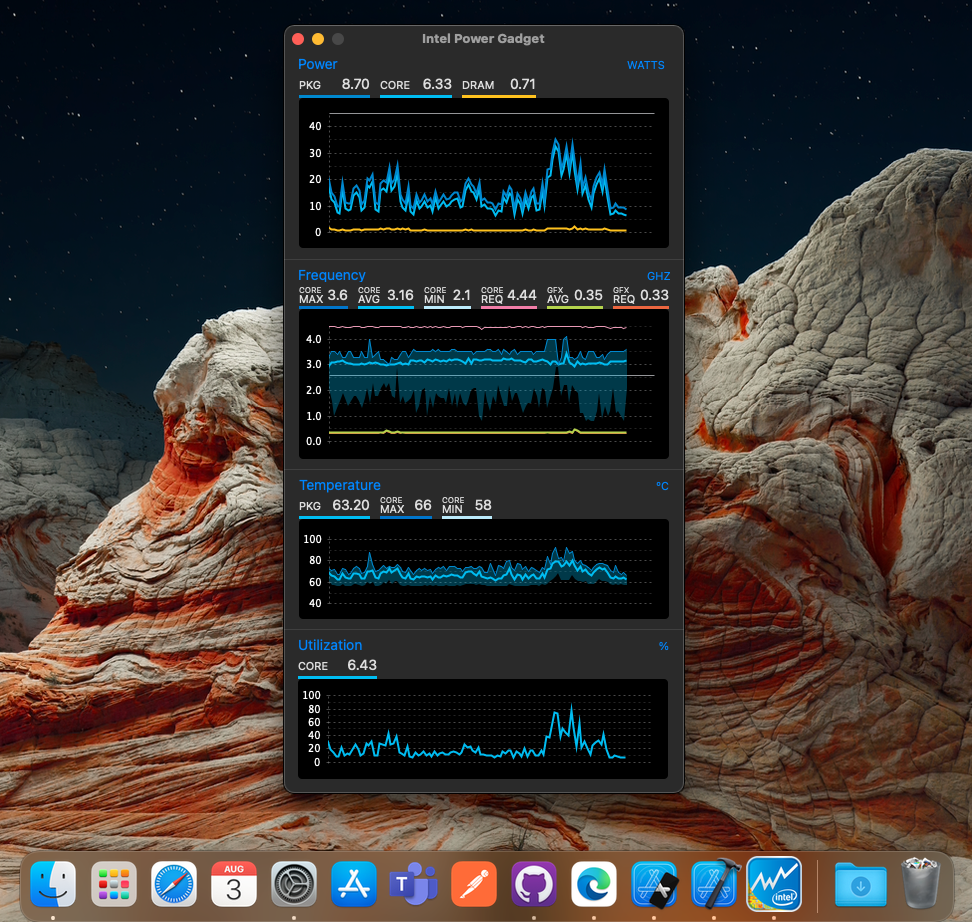Screen dimensions: 972x922
Task: Click the Frequency section heading
Action: coord(332,275)
